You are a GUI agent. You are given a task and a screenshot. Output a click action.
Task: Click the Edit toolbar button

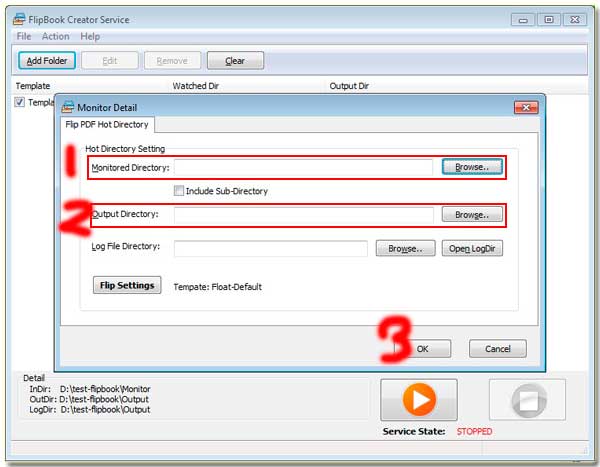point(110,60)
